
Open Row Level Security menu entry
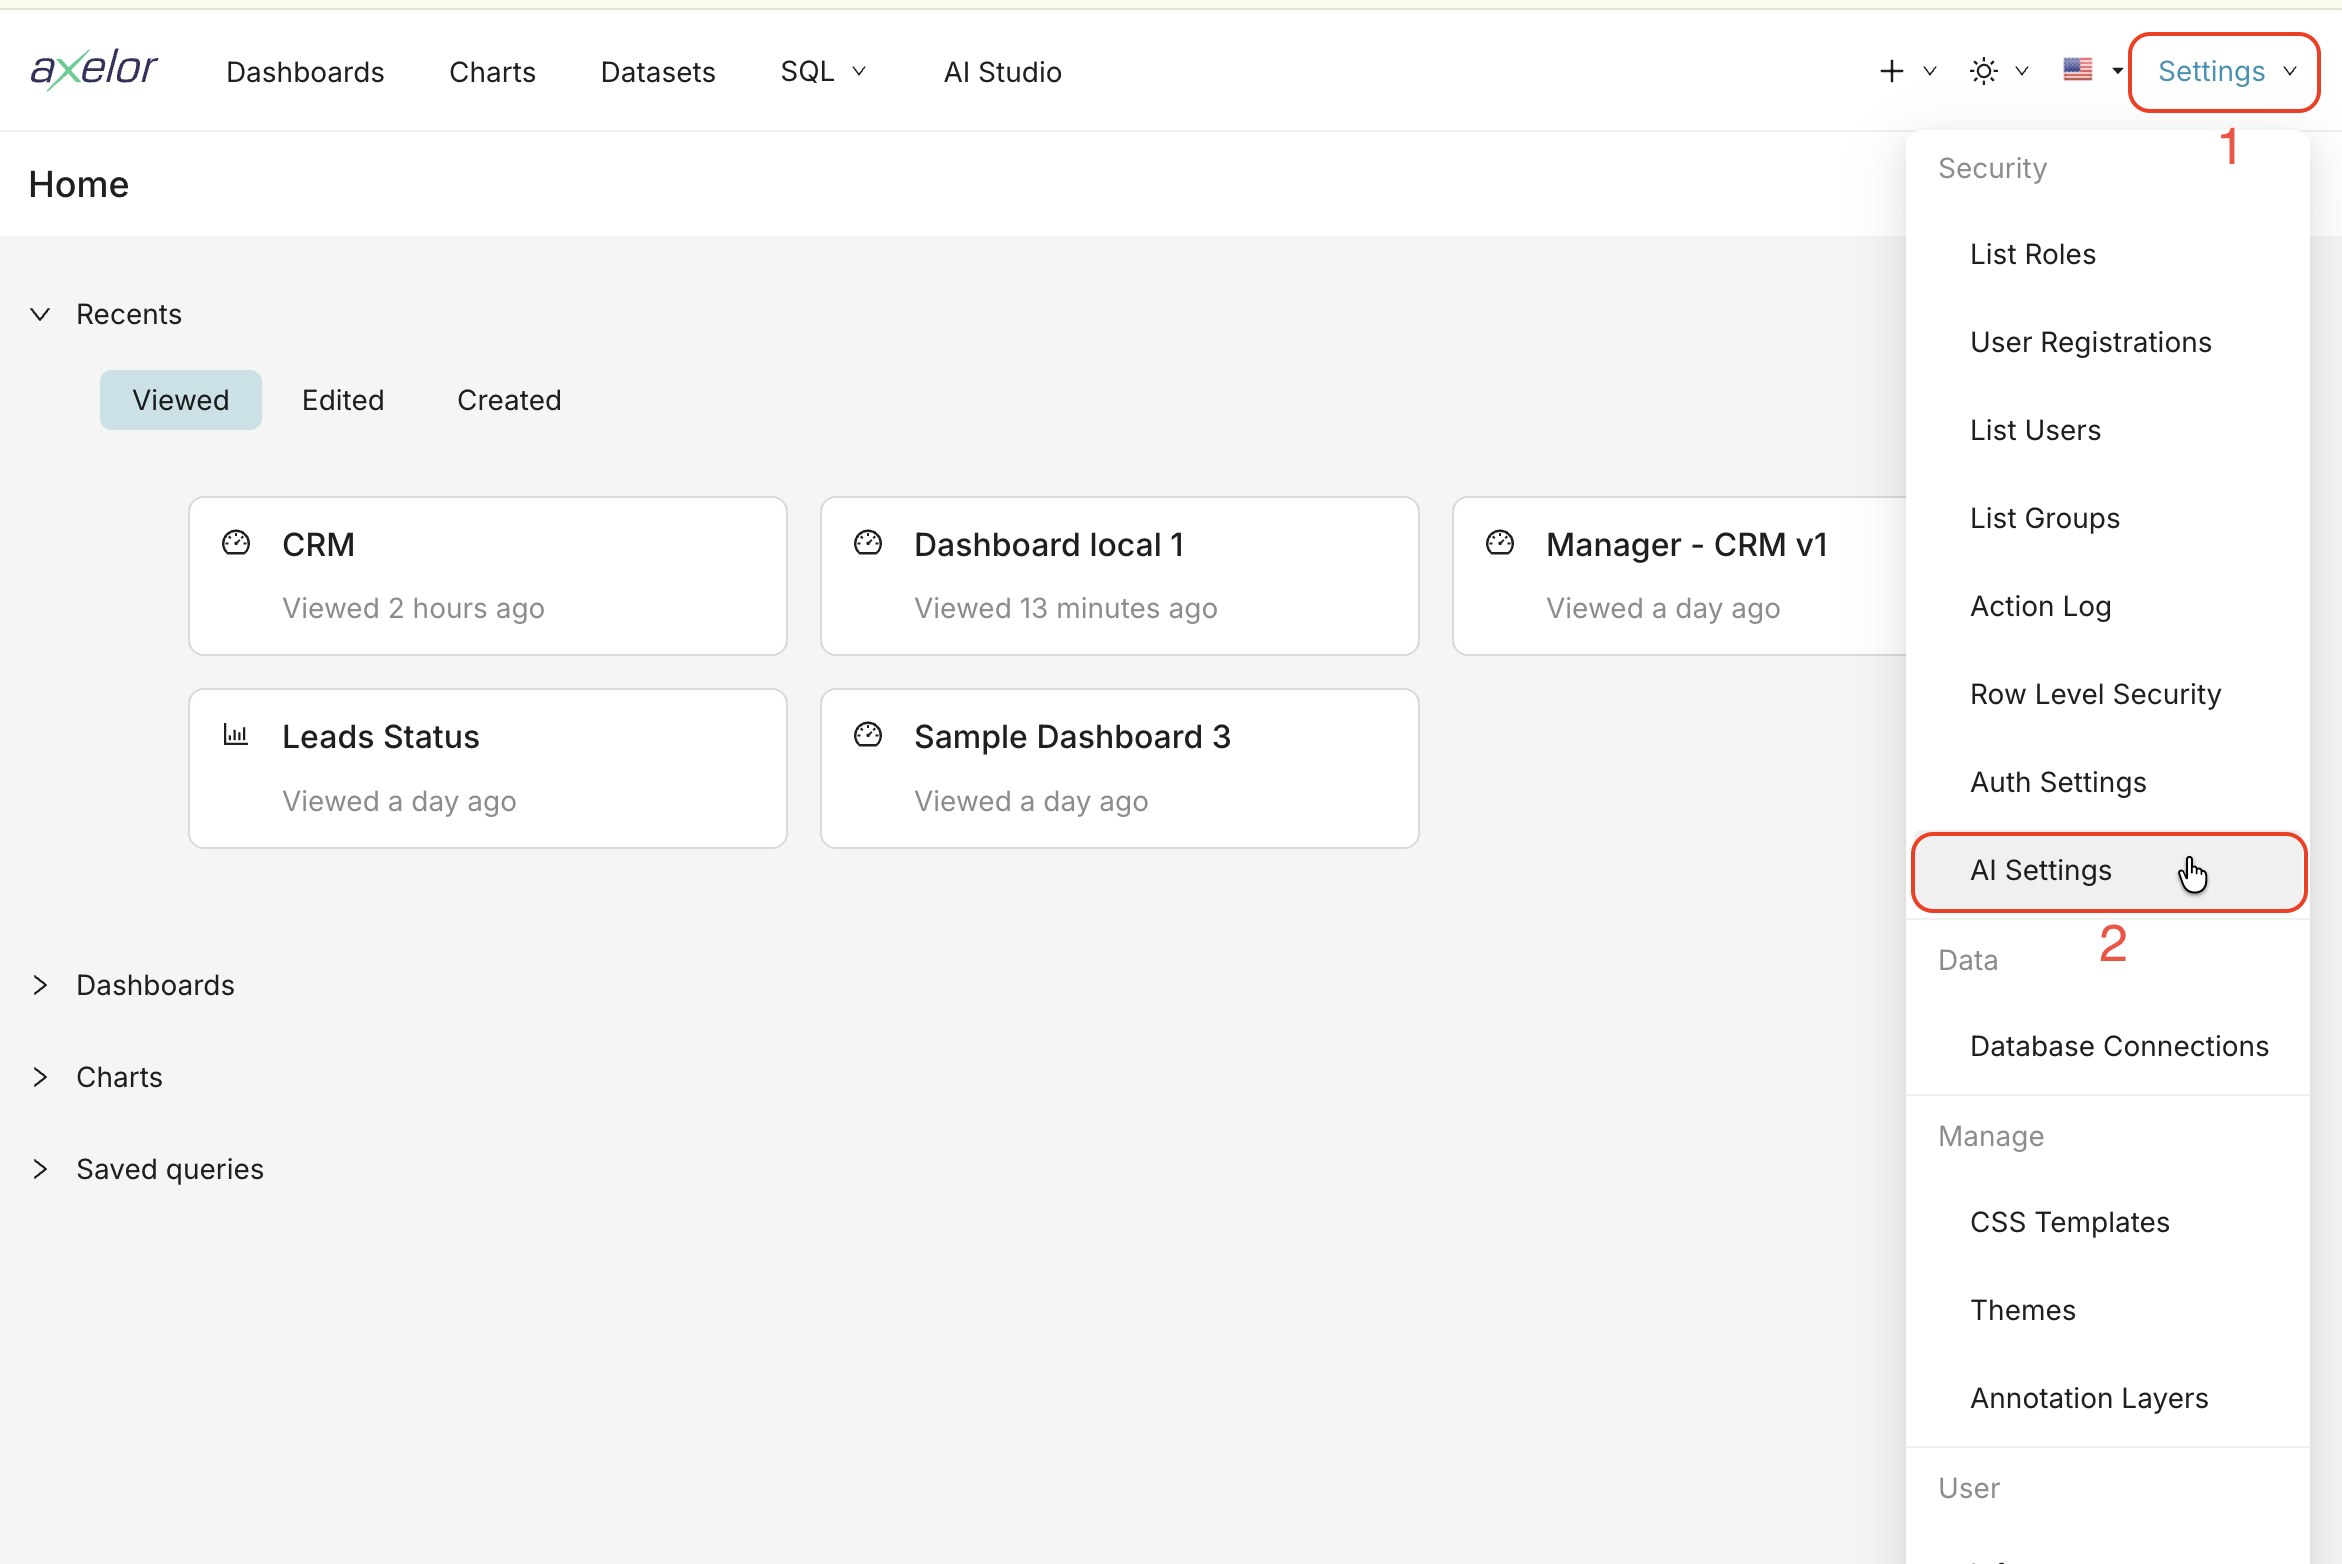click(x=2108, y=694)
